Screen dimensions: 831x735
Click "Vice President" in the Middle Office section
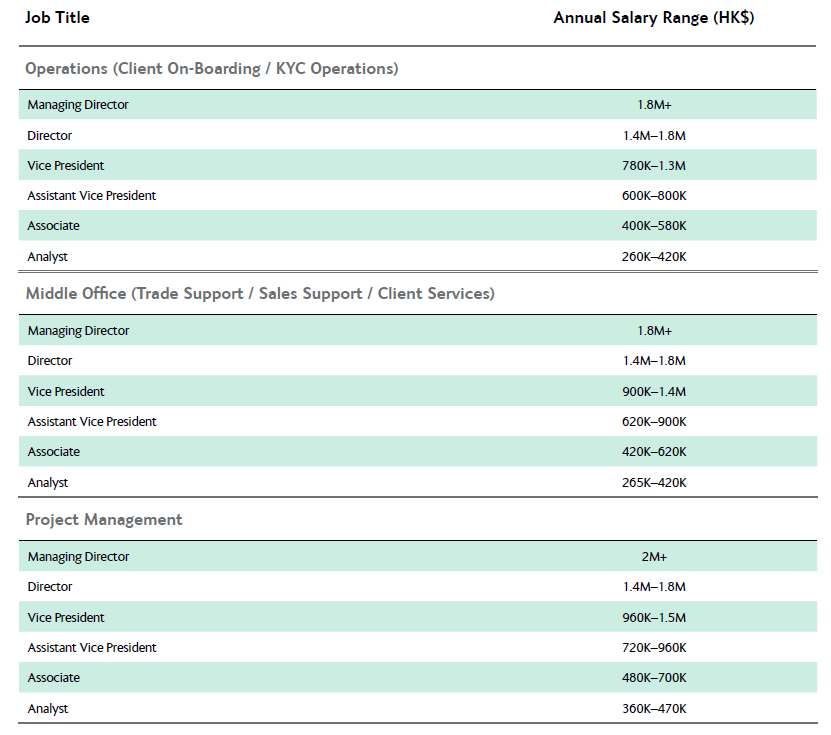click(66, 392)
